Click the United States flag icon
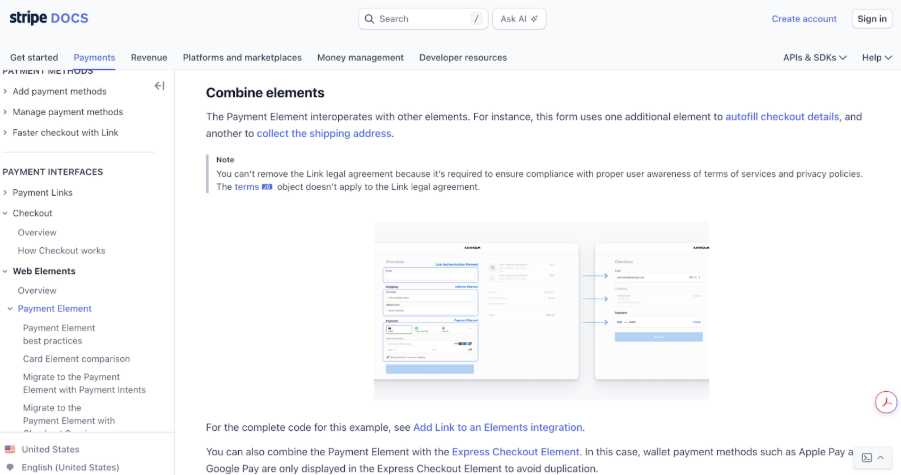The width and height of the screenshot is (901, 475). click(x=10, y=450)
